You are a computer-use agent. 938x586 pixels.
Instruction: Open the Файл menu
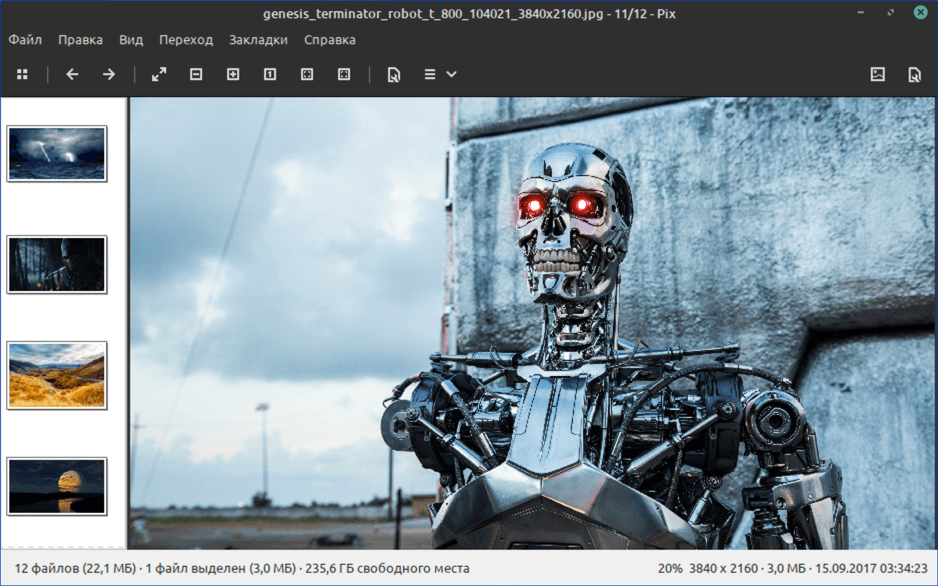pyautogui.click(x=25, y=40)
